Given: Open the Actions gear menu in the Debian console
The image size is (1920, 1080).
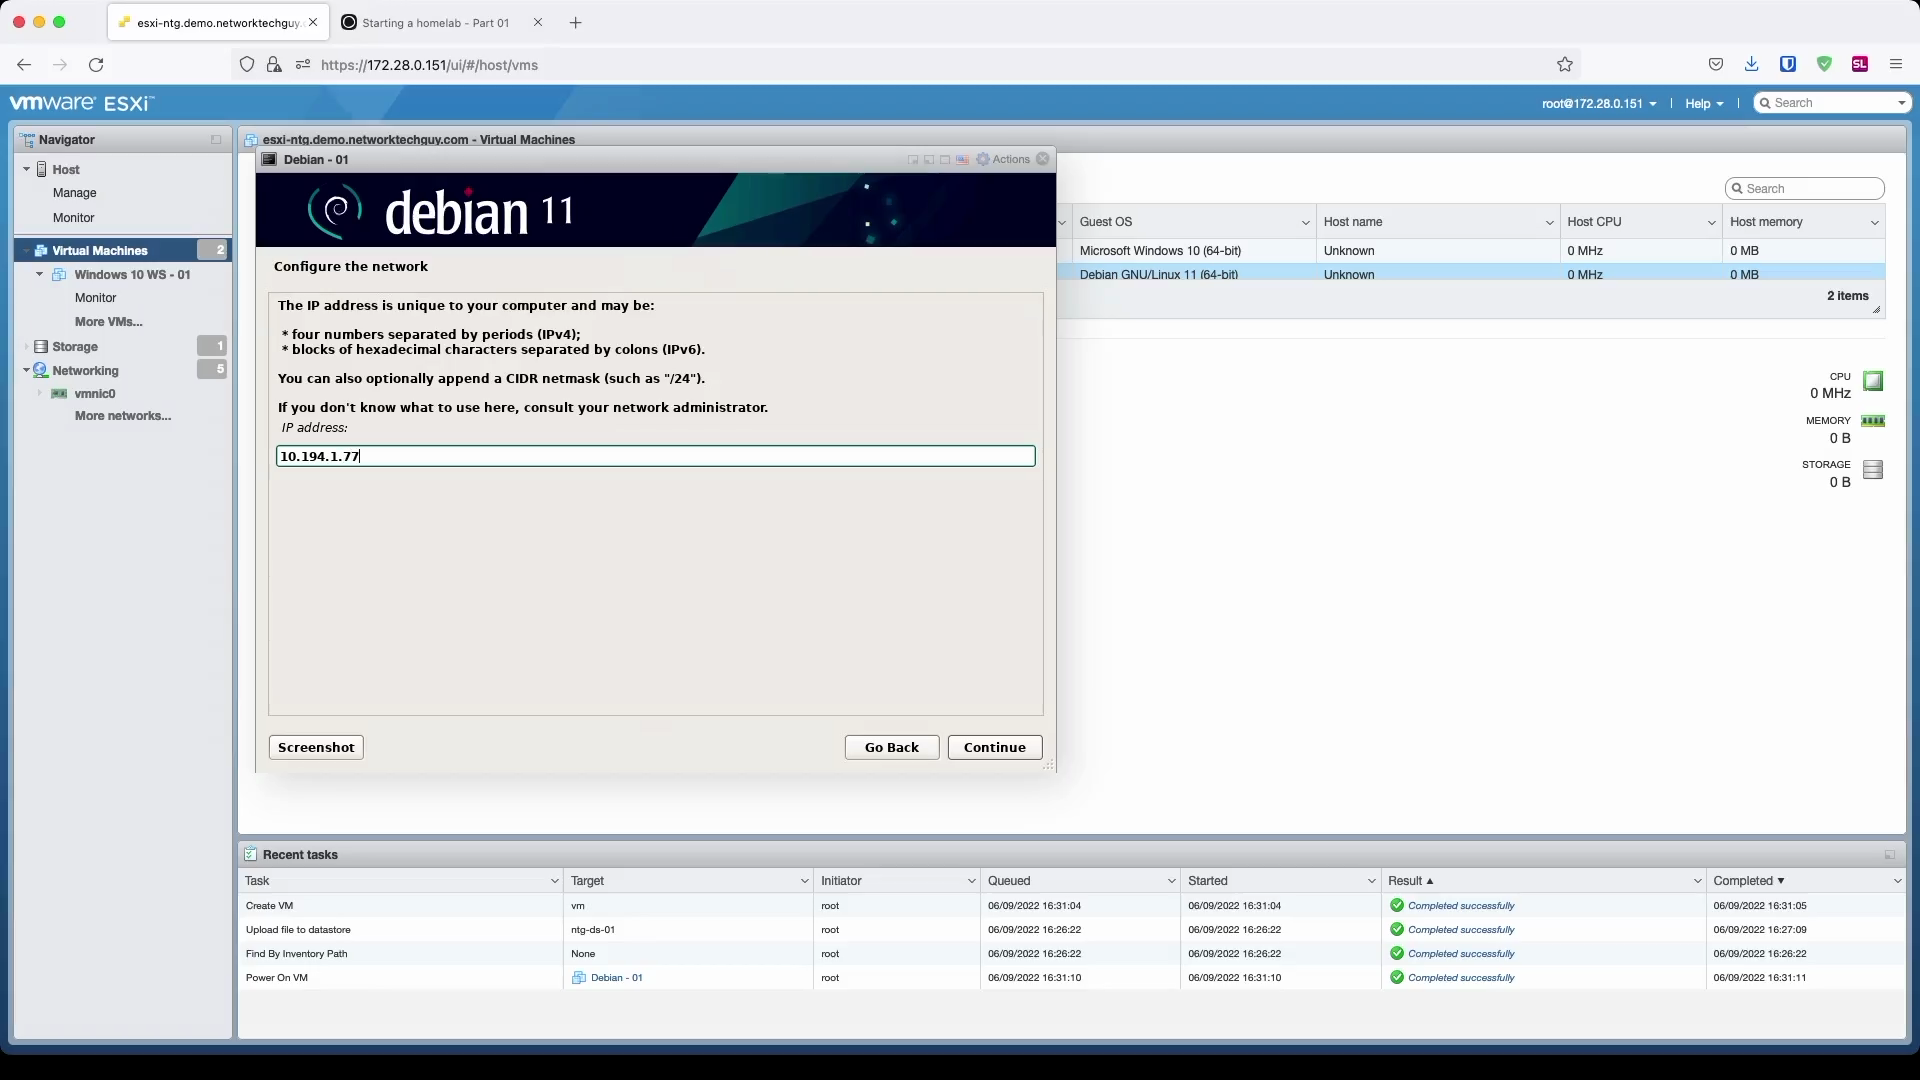Looking at the screenshot, I should 1003,160.
